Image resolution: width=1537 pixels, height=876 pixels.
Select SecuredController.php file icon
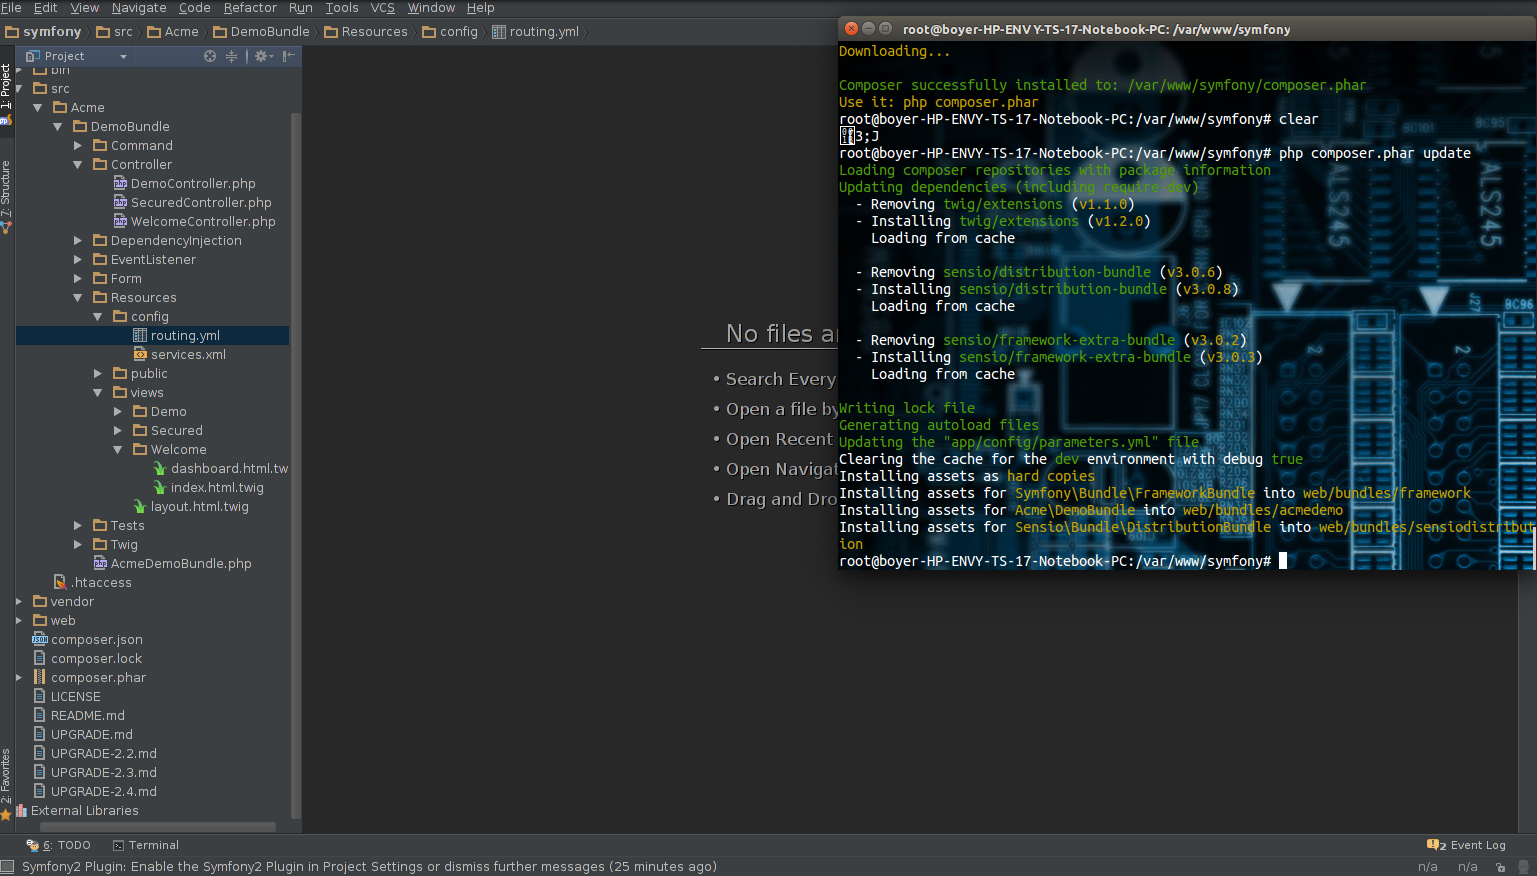pyautogui.click(x=120, y=203)
